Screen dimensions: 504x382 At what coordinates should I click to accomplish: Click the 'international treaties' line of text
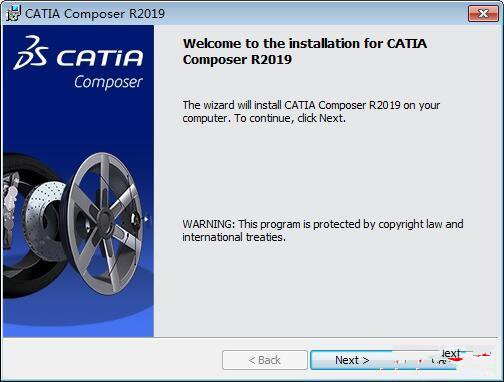[x=234, y=237]
